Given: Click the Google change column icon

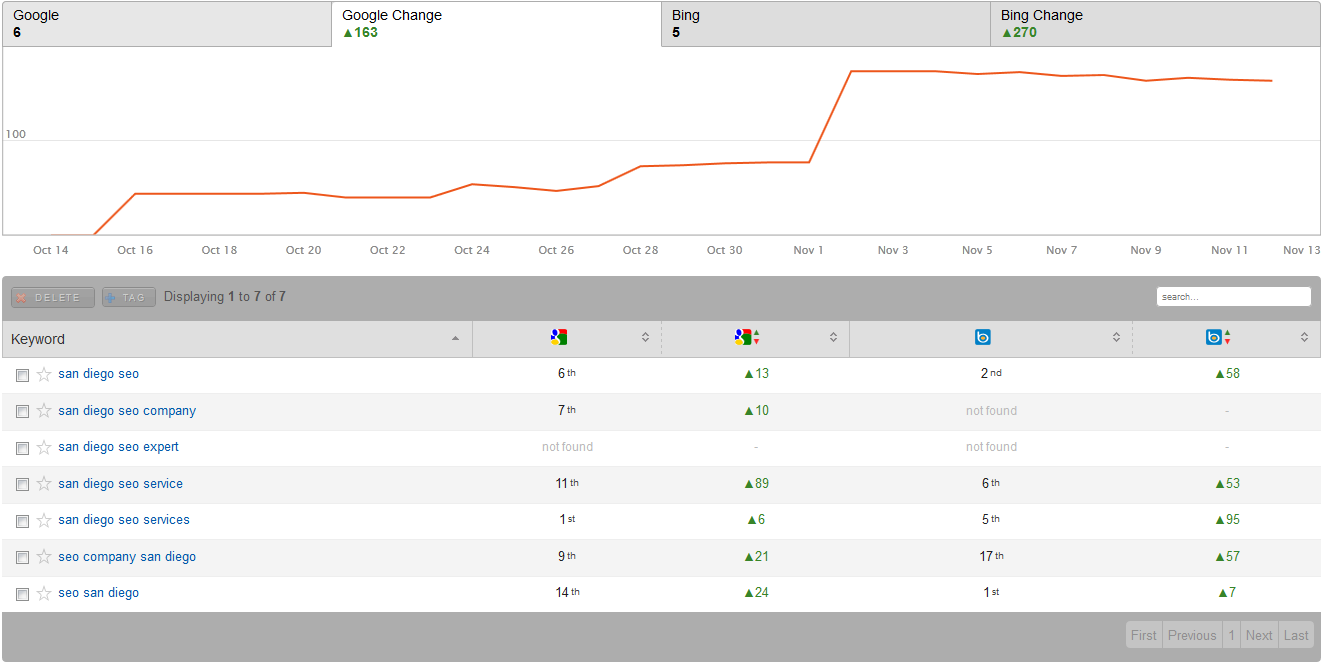Looking at the screenshot, I should 746,338.
